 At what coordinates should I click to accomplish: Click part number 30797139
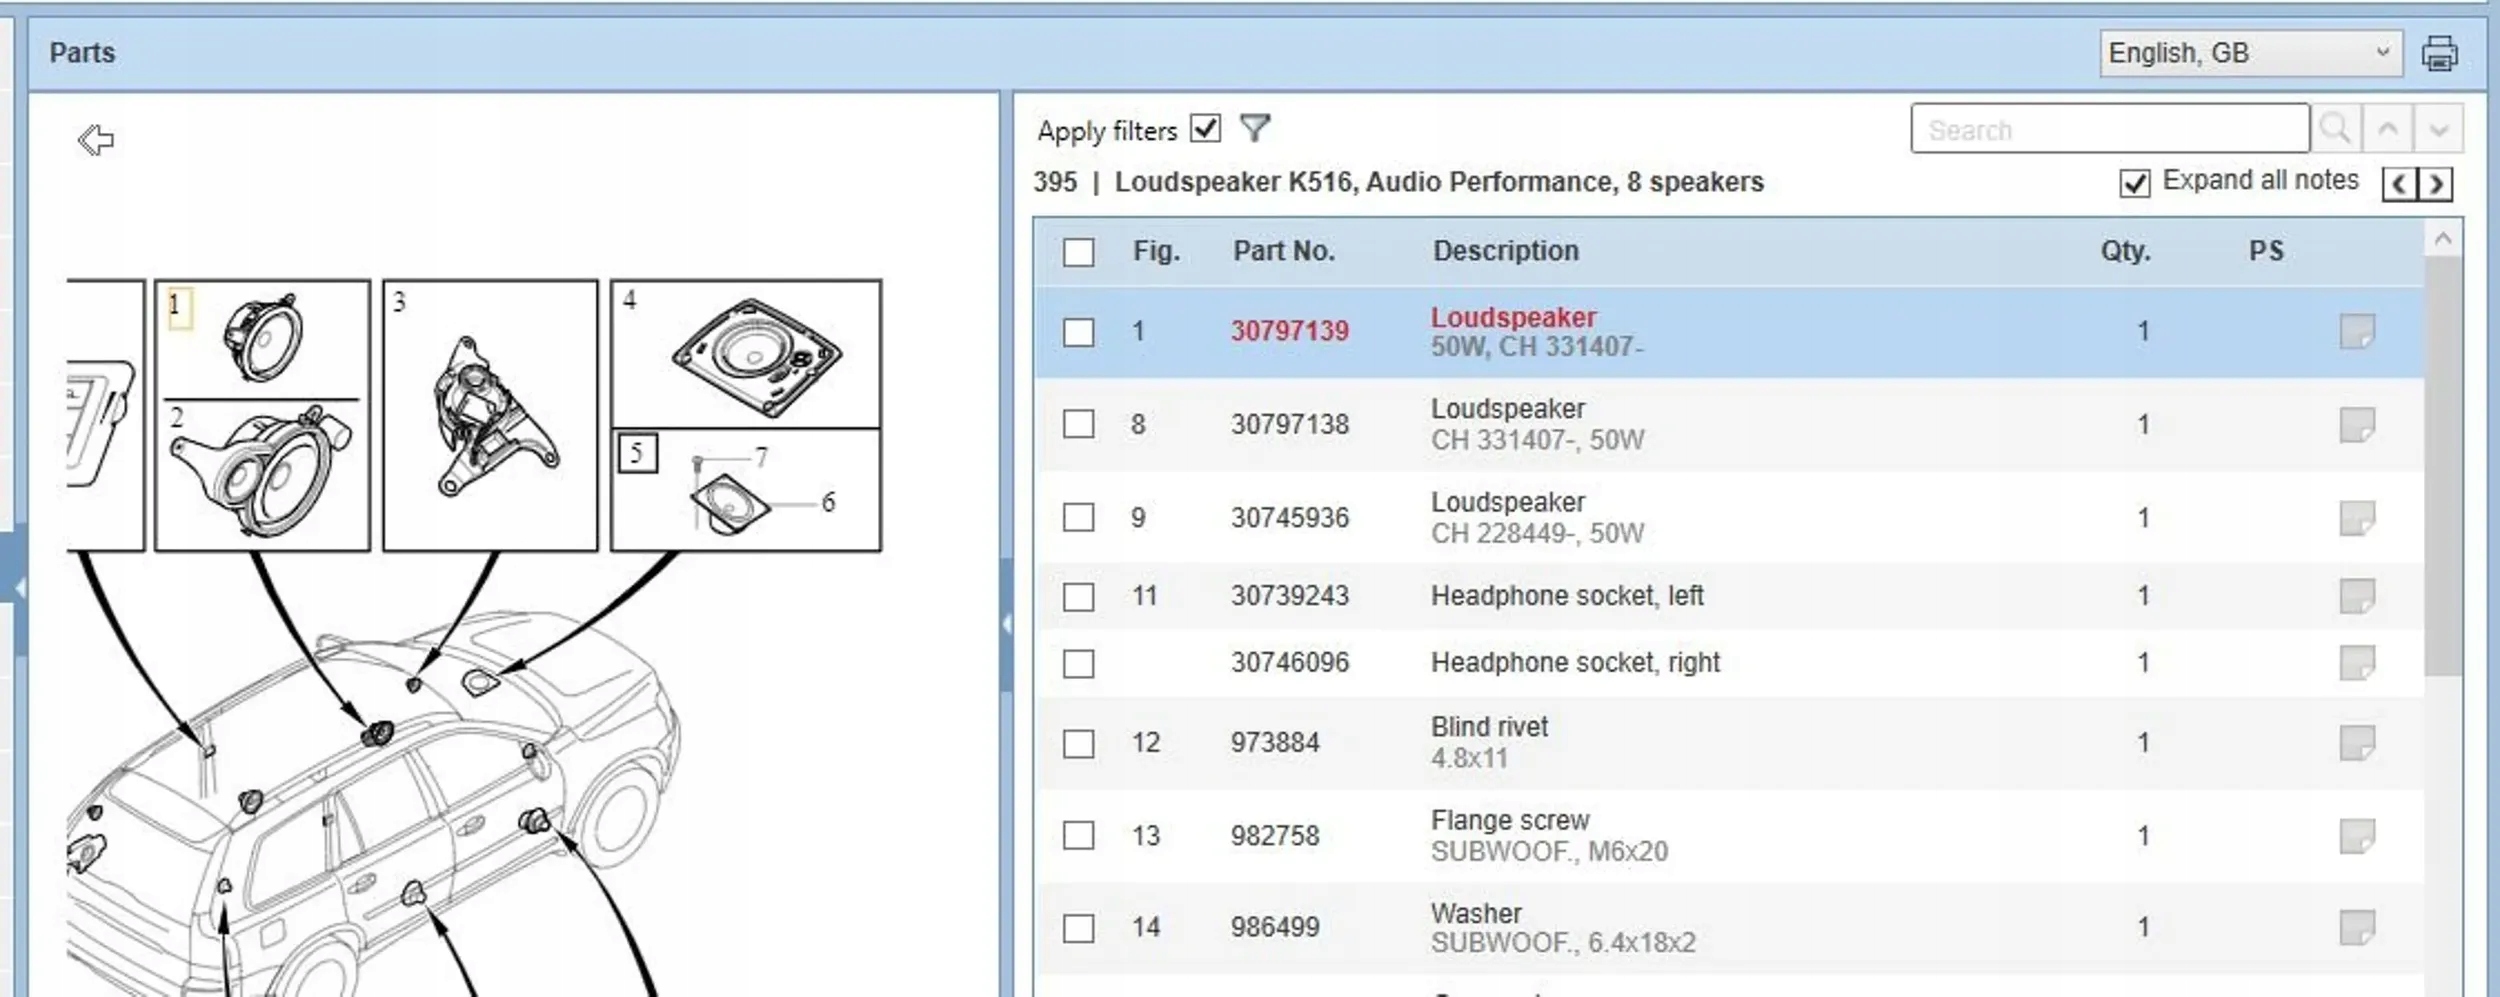pos(1289,331)
